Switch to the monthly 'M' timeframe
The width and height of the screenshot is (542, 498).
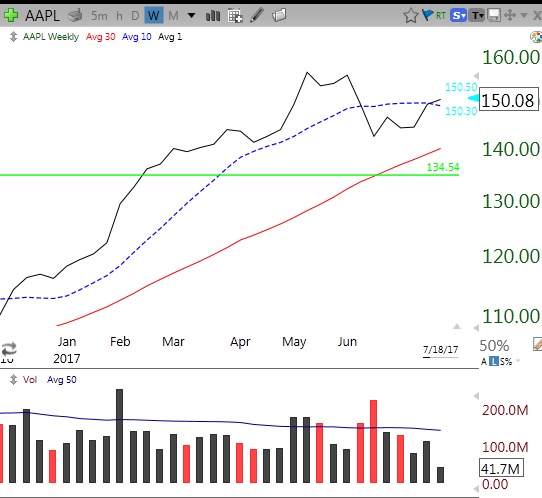(x=173, y=16)
